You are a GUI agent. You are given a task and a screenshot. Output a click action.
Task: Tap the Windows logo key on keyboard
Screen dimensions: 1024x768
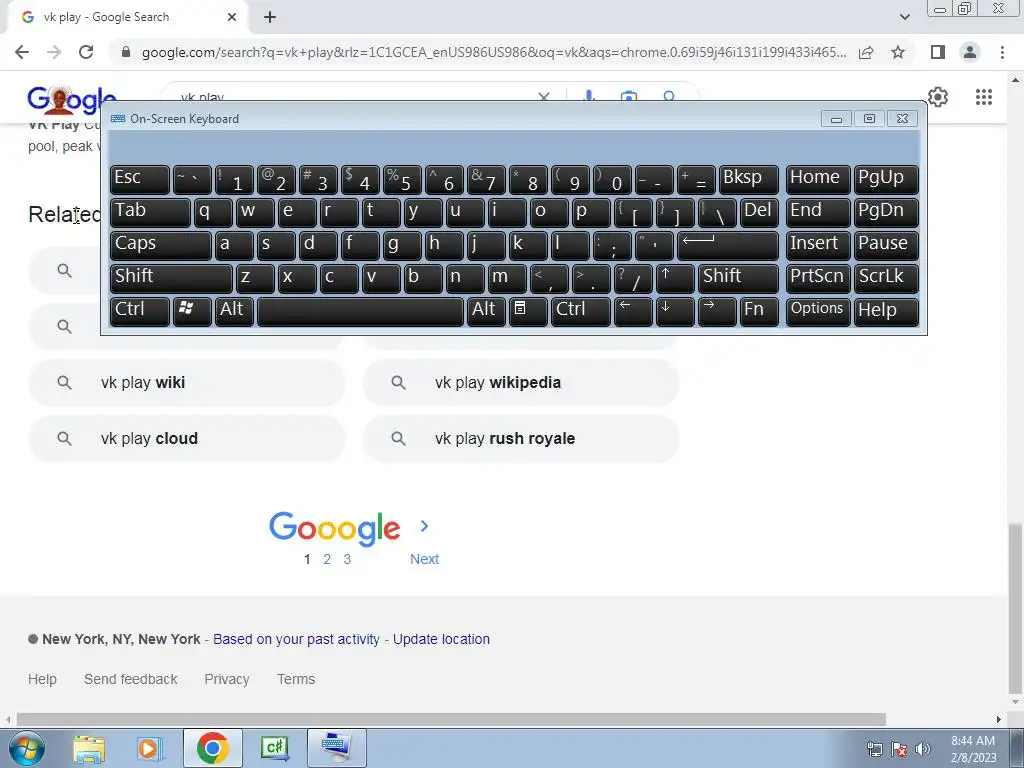click(x=192, y=311)
